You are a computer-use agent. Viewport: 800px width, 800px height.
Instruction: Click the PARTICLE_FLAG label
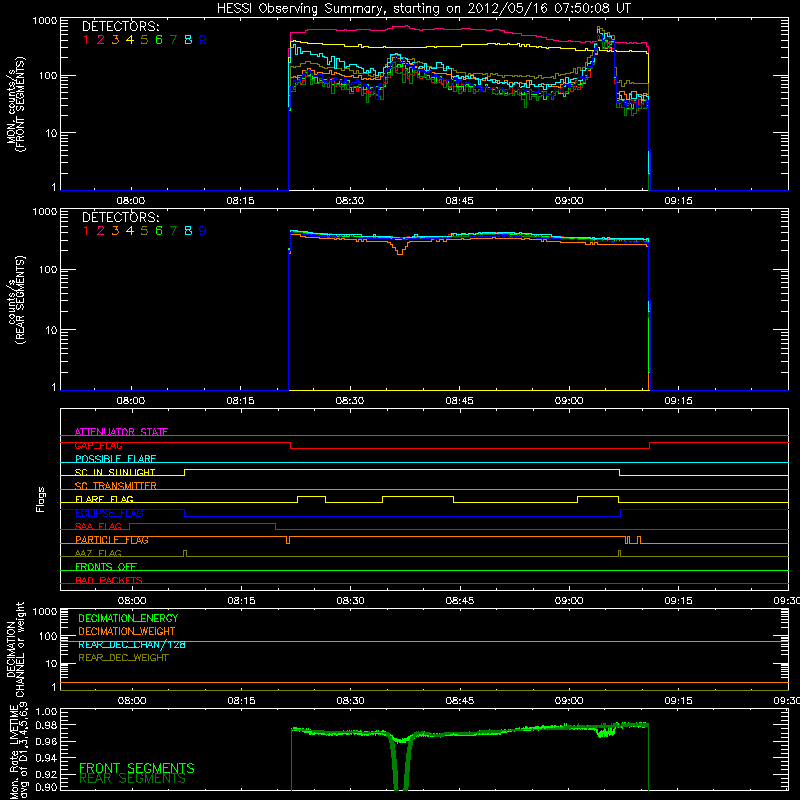pyautogui.click(x=112, y=540)
